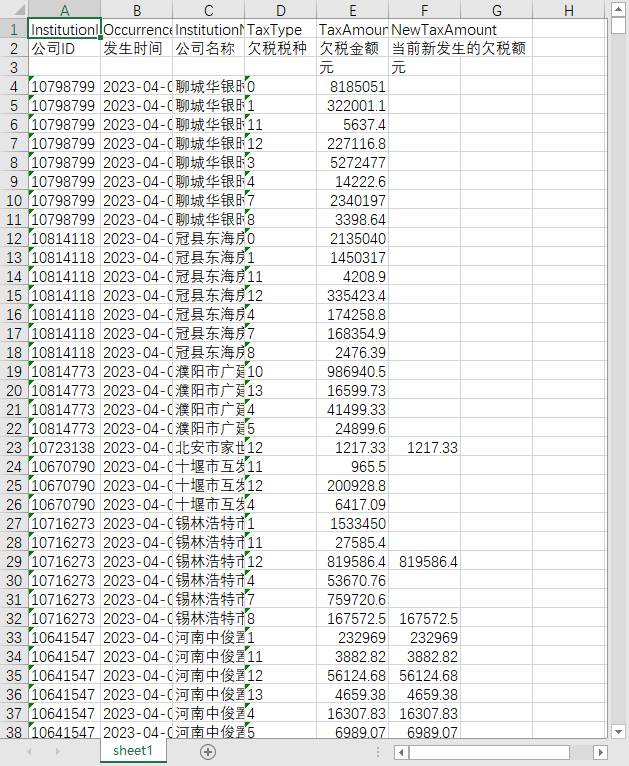This screenshot has height=766, width=629.
Task: Click tax amount 1533450
Action: coord(353,524)
